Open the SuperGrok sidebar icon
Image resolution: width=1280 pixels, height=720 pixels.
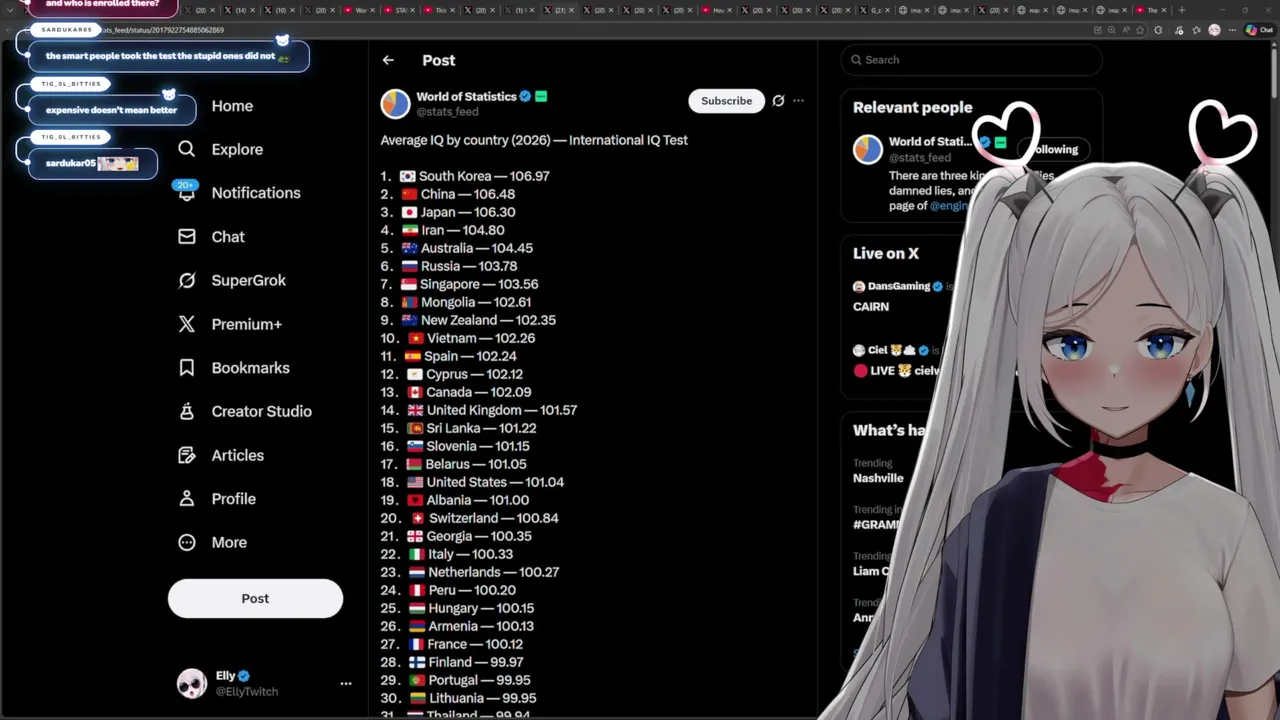[187, 280]
